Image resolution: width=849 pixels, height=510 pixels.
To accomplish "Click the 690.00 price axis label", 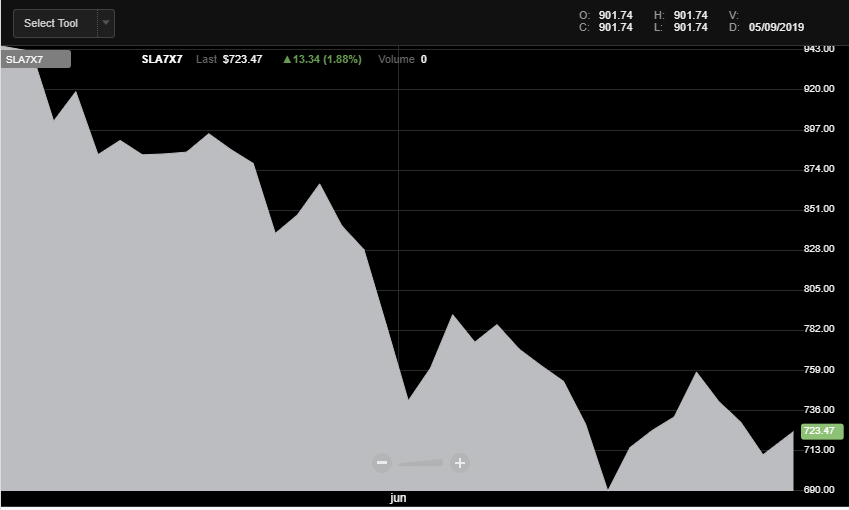I will 819,490.
